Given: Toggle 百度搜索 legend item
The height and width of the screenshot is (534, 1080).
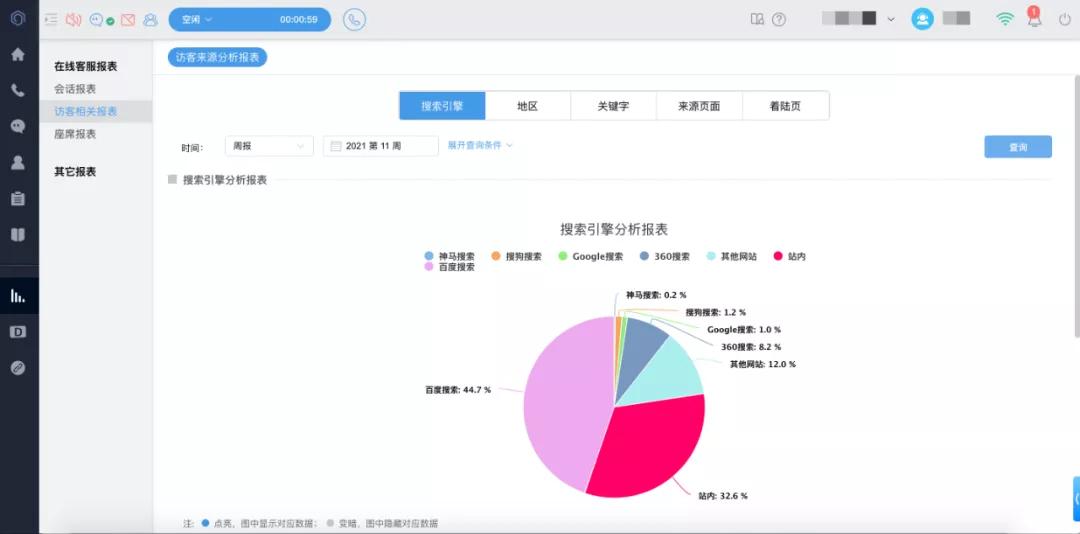Looking at the screenshot, I should coord(450,267).
